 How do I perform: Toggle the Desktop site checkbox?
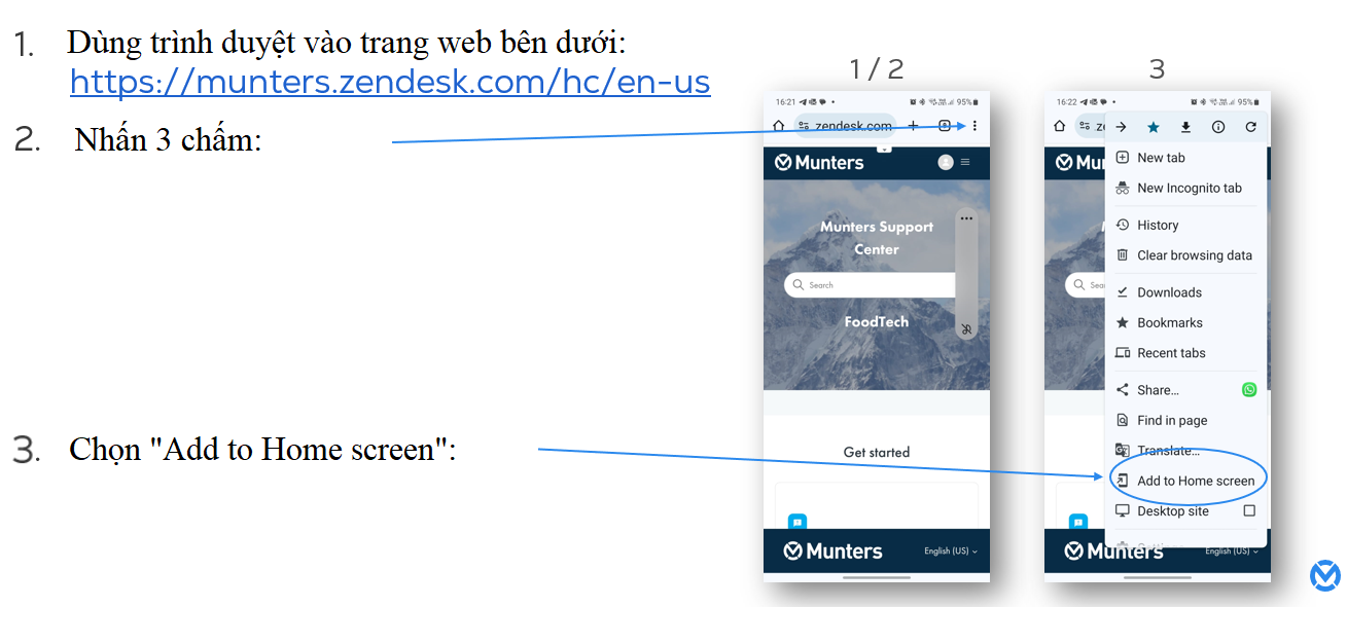(x=1249, y=511)
